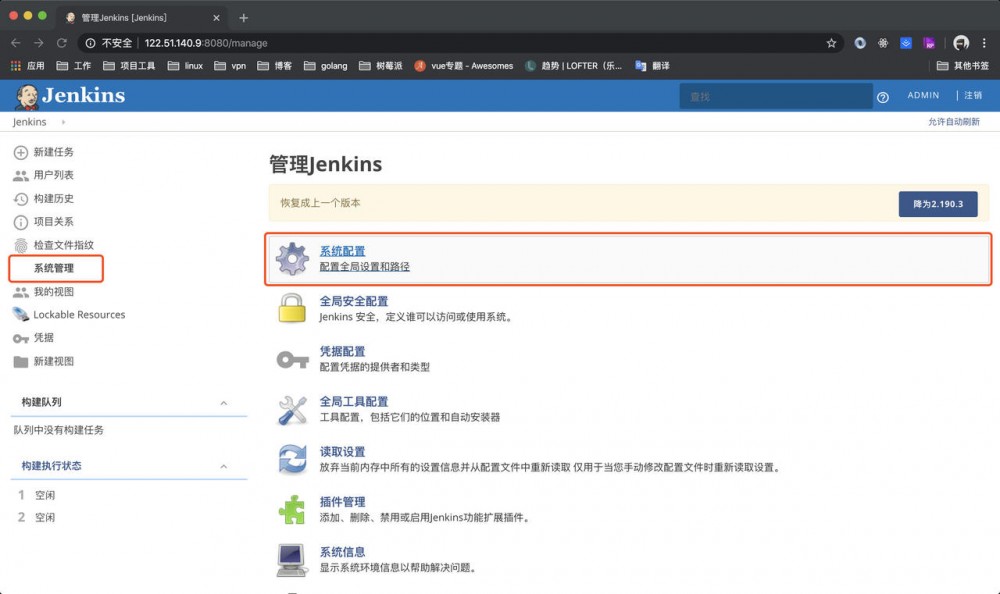Click the reload icon next to 读取设置
This screenshot has width=1000, height=594.
coord(290,458)
